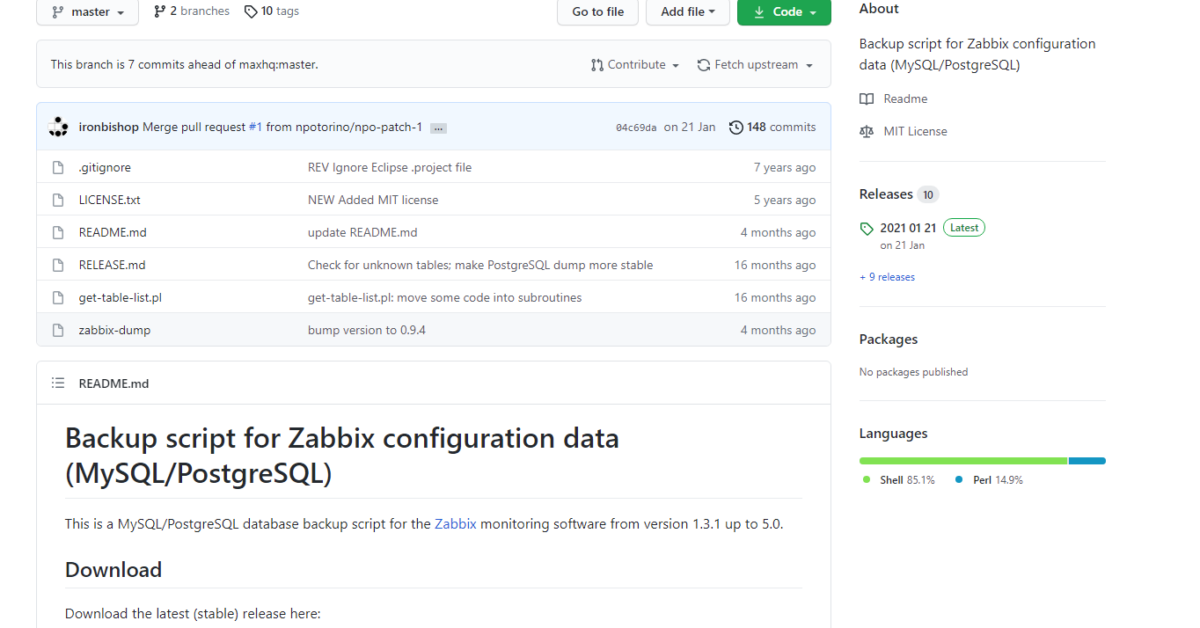The image size is (1200, 628).
Task: Click the MIT License scale icon
Action: pyautogui.click(x=866, y=131)
